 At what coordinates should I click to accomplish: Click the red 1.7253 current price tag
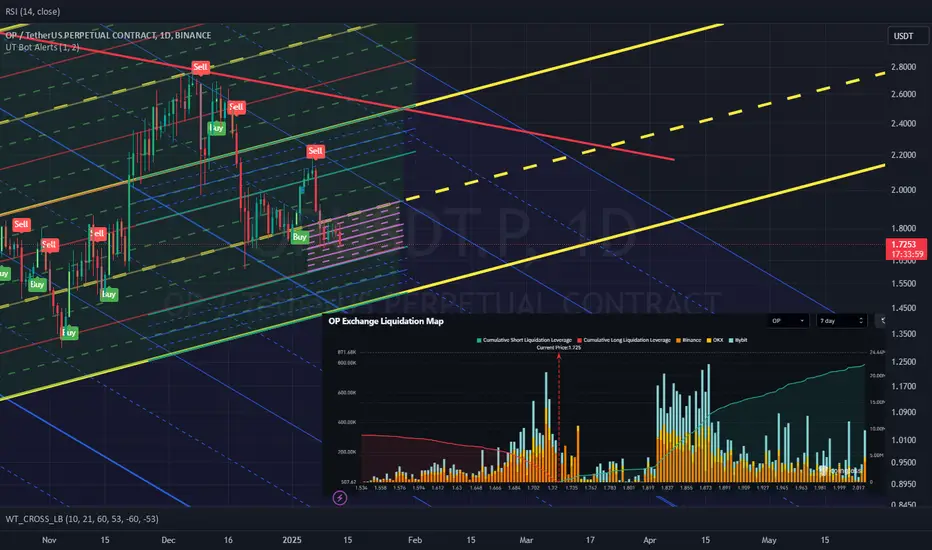click(908, 249)
